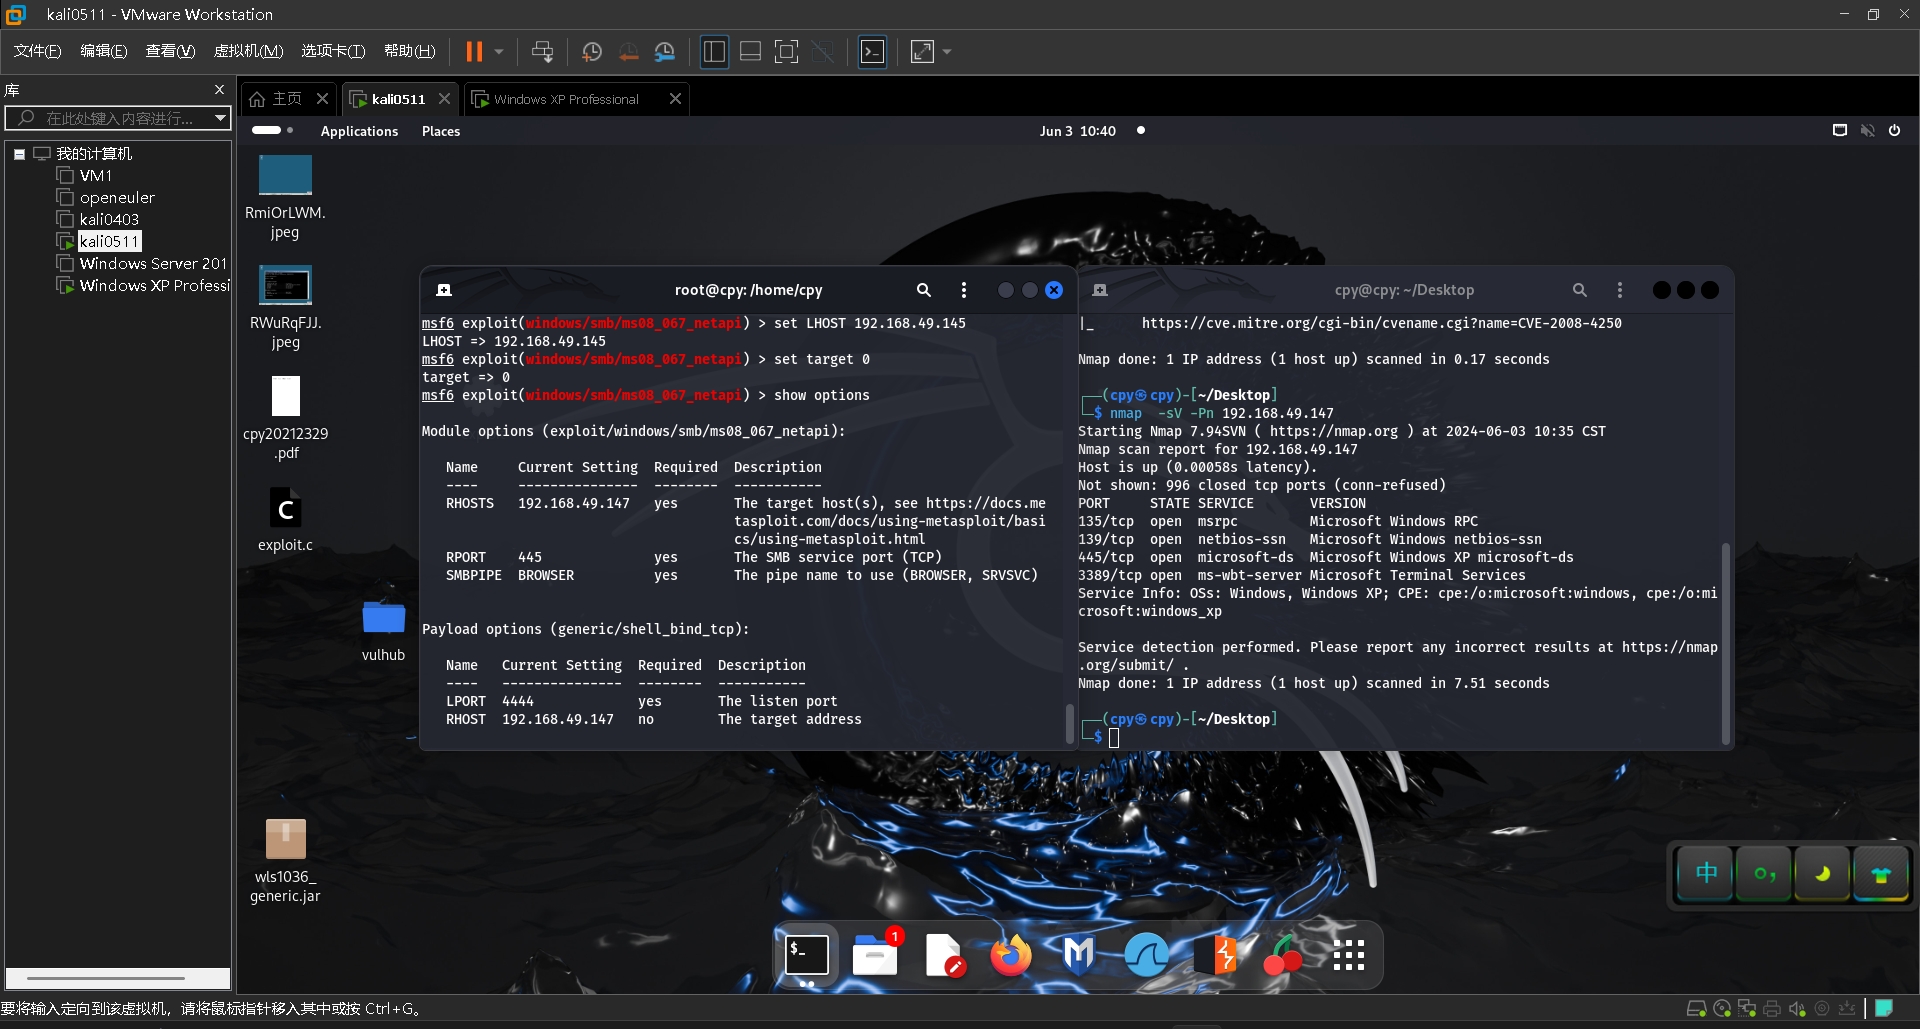The height and width of the screenshot is (1029, 1920).
Task: Close the kali0511 tab
Action: click(x=444, y=98)
